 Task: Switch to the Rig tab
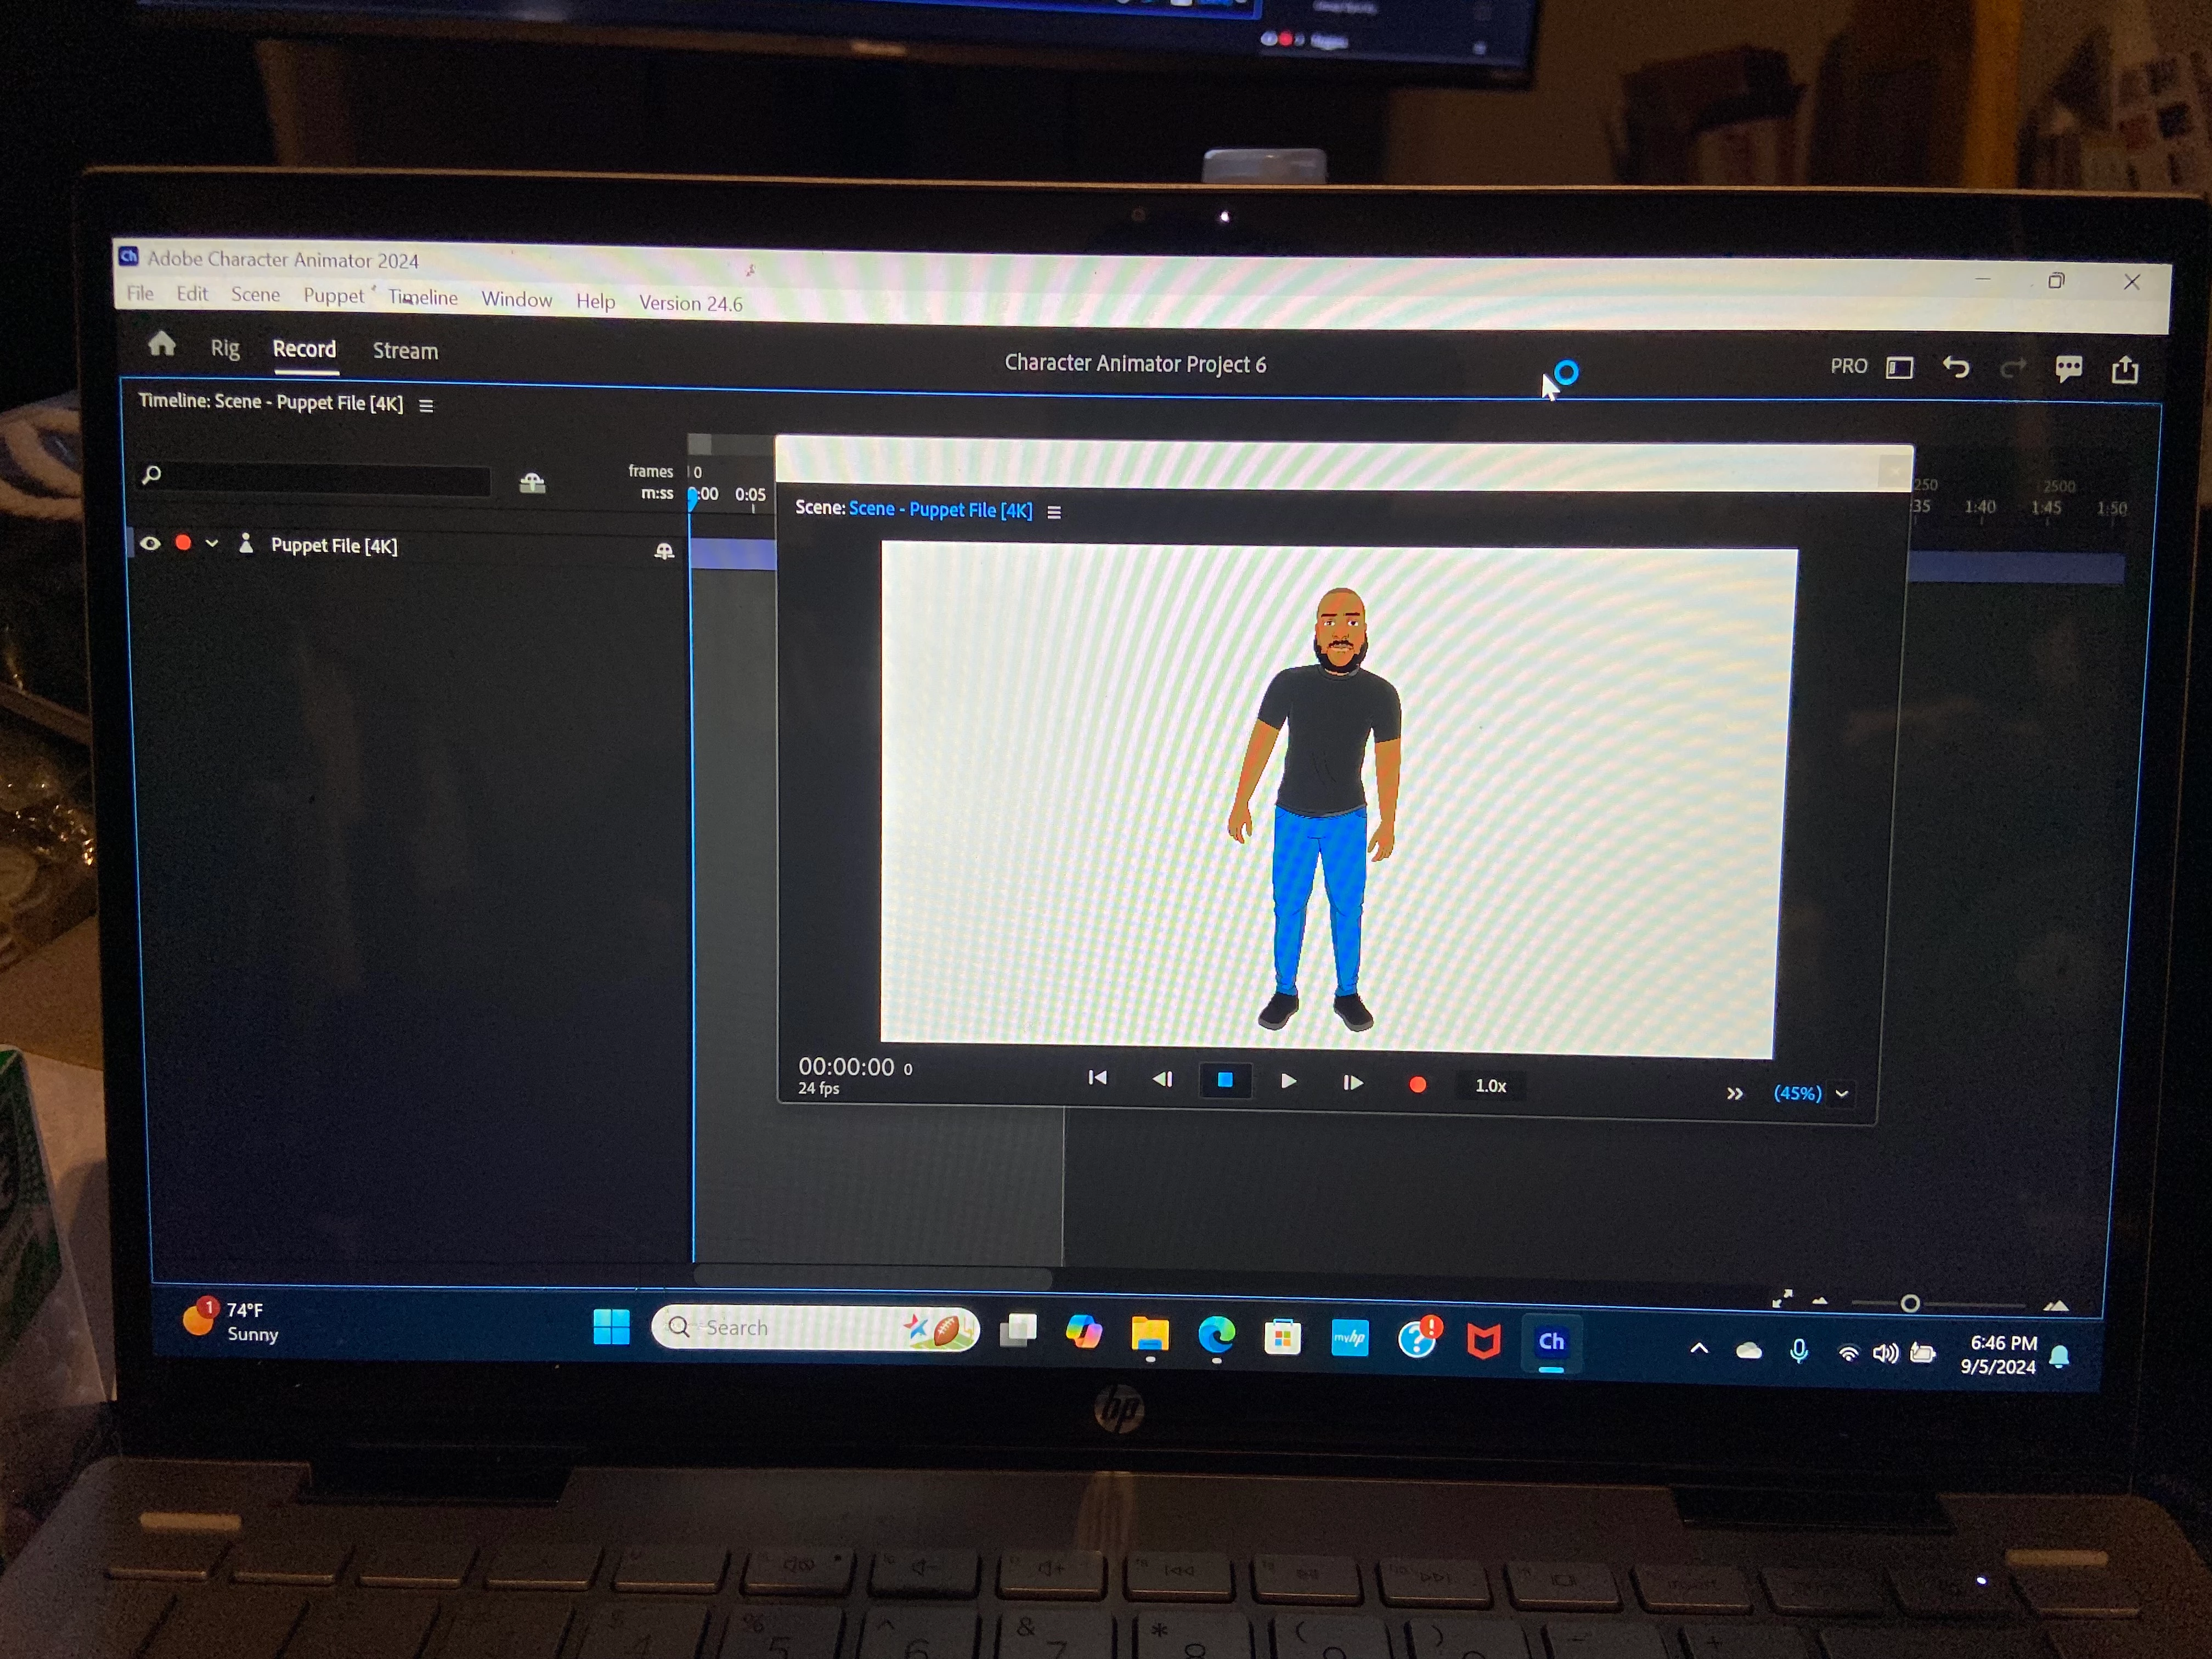pos(225,348)
